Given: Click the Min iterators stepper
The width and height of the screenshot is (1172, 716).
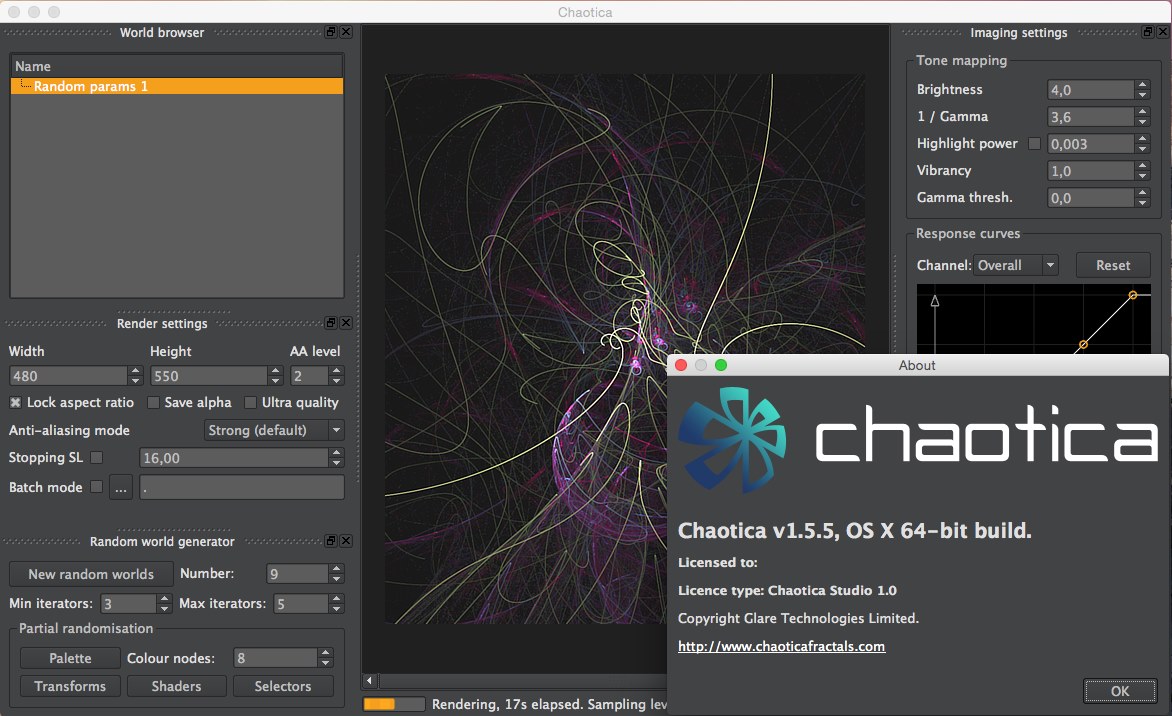Looking at the screenshot, I should [164, 603].
